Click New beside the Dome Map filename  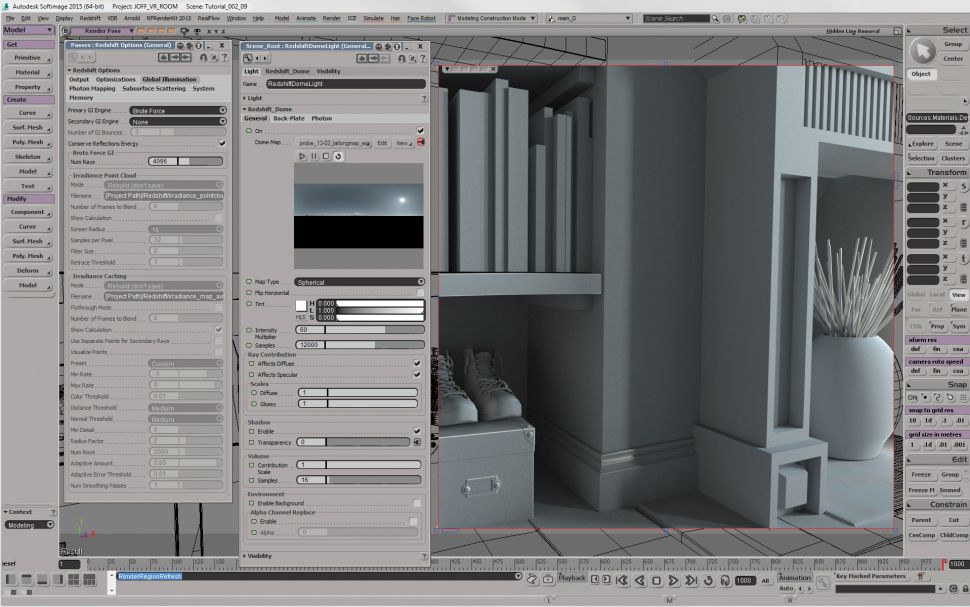403,143
